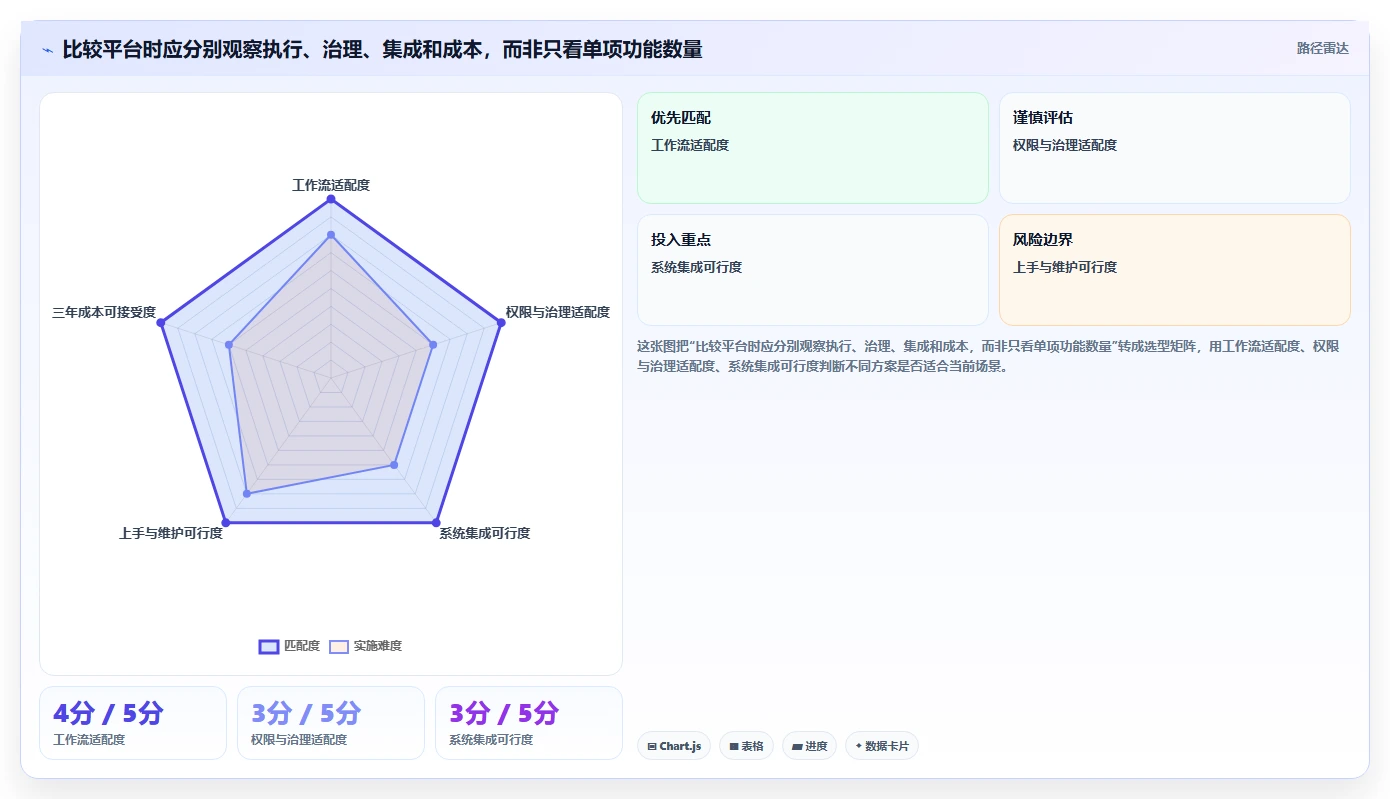This screenshot has width=1390, height=799.
Task: Click the 实施难度 legend color box
Action: (339, 647)
